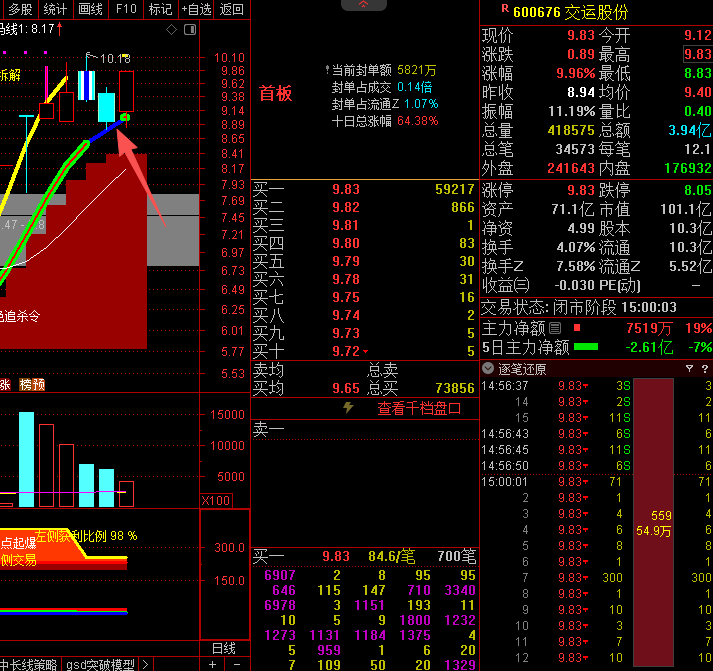Image resolution: width=713 pixels, height=671 pixels.
Task: Click the small square icon after 主力净额
Action: pyautogui.click(x=555, y=327)
